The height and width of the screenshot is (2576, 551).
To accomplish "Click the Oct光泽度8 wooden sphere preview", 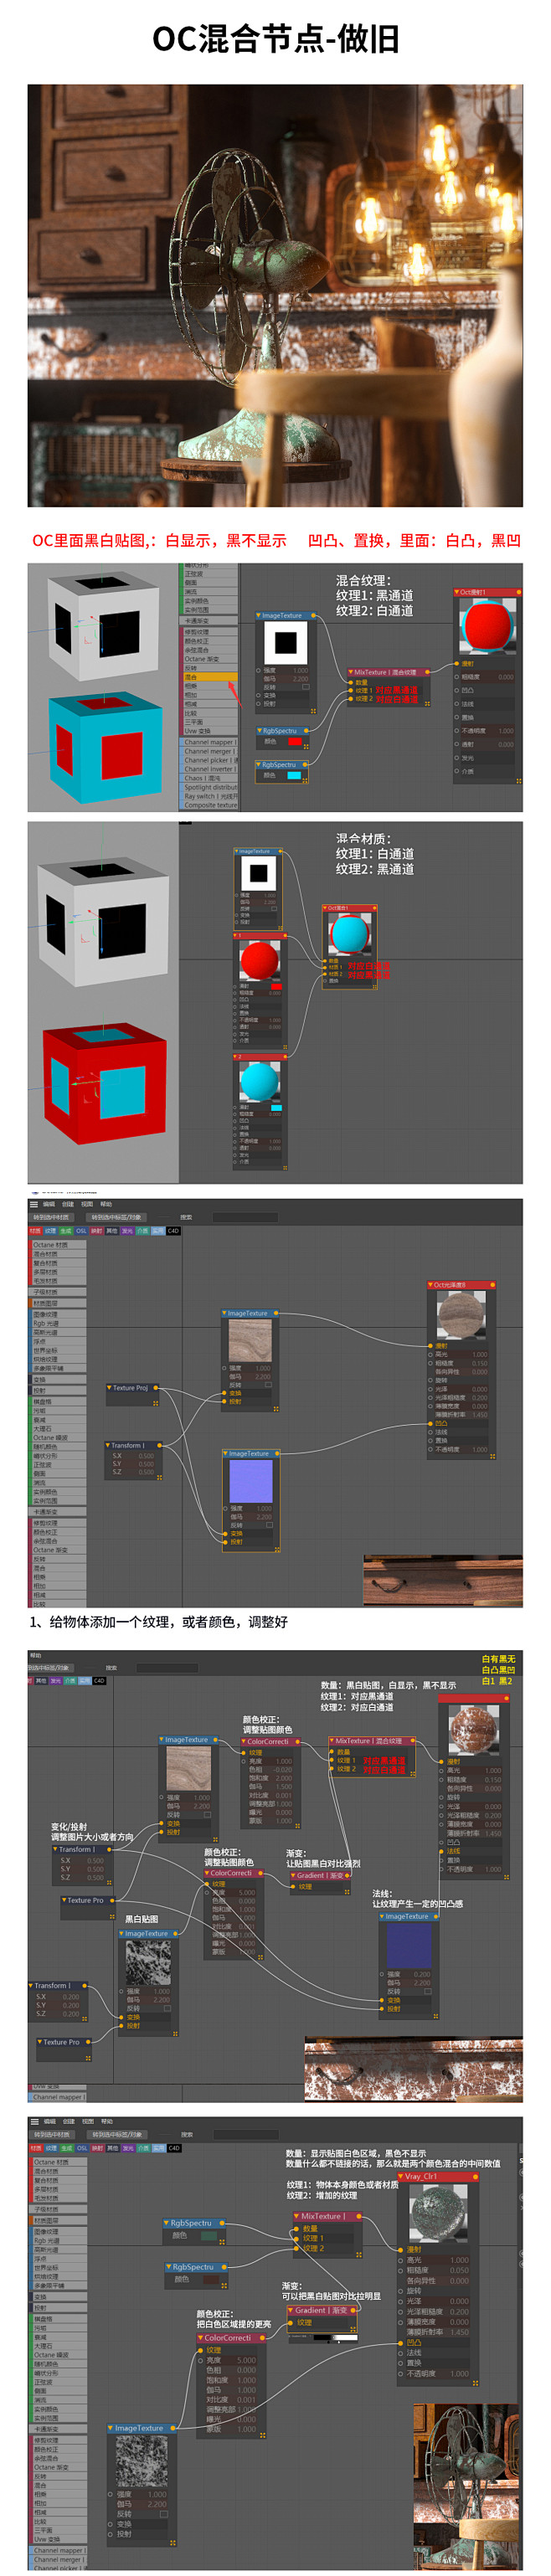I will (461, 1315).
